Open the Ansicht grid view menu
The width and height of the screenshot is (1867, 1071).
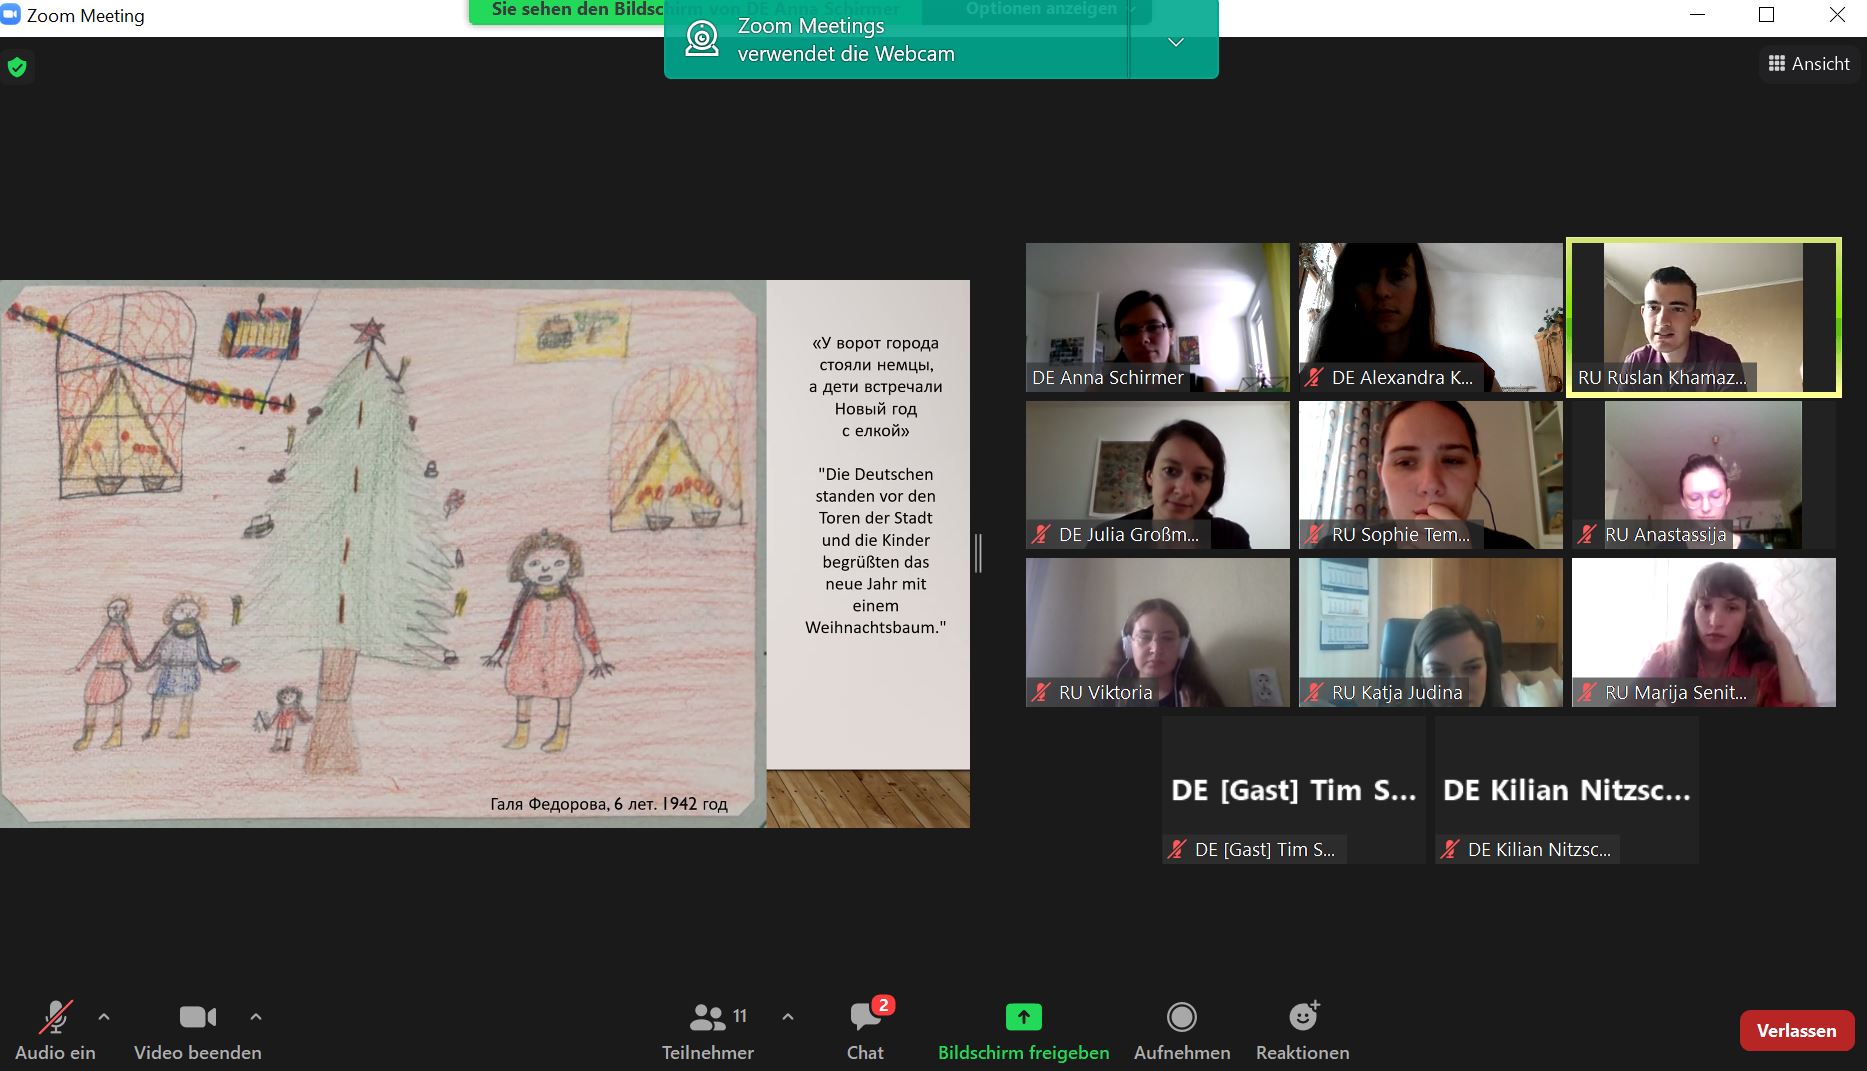(1809, 64)
